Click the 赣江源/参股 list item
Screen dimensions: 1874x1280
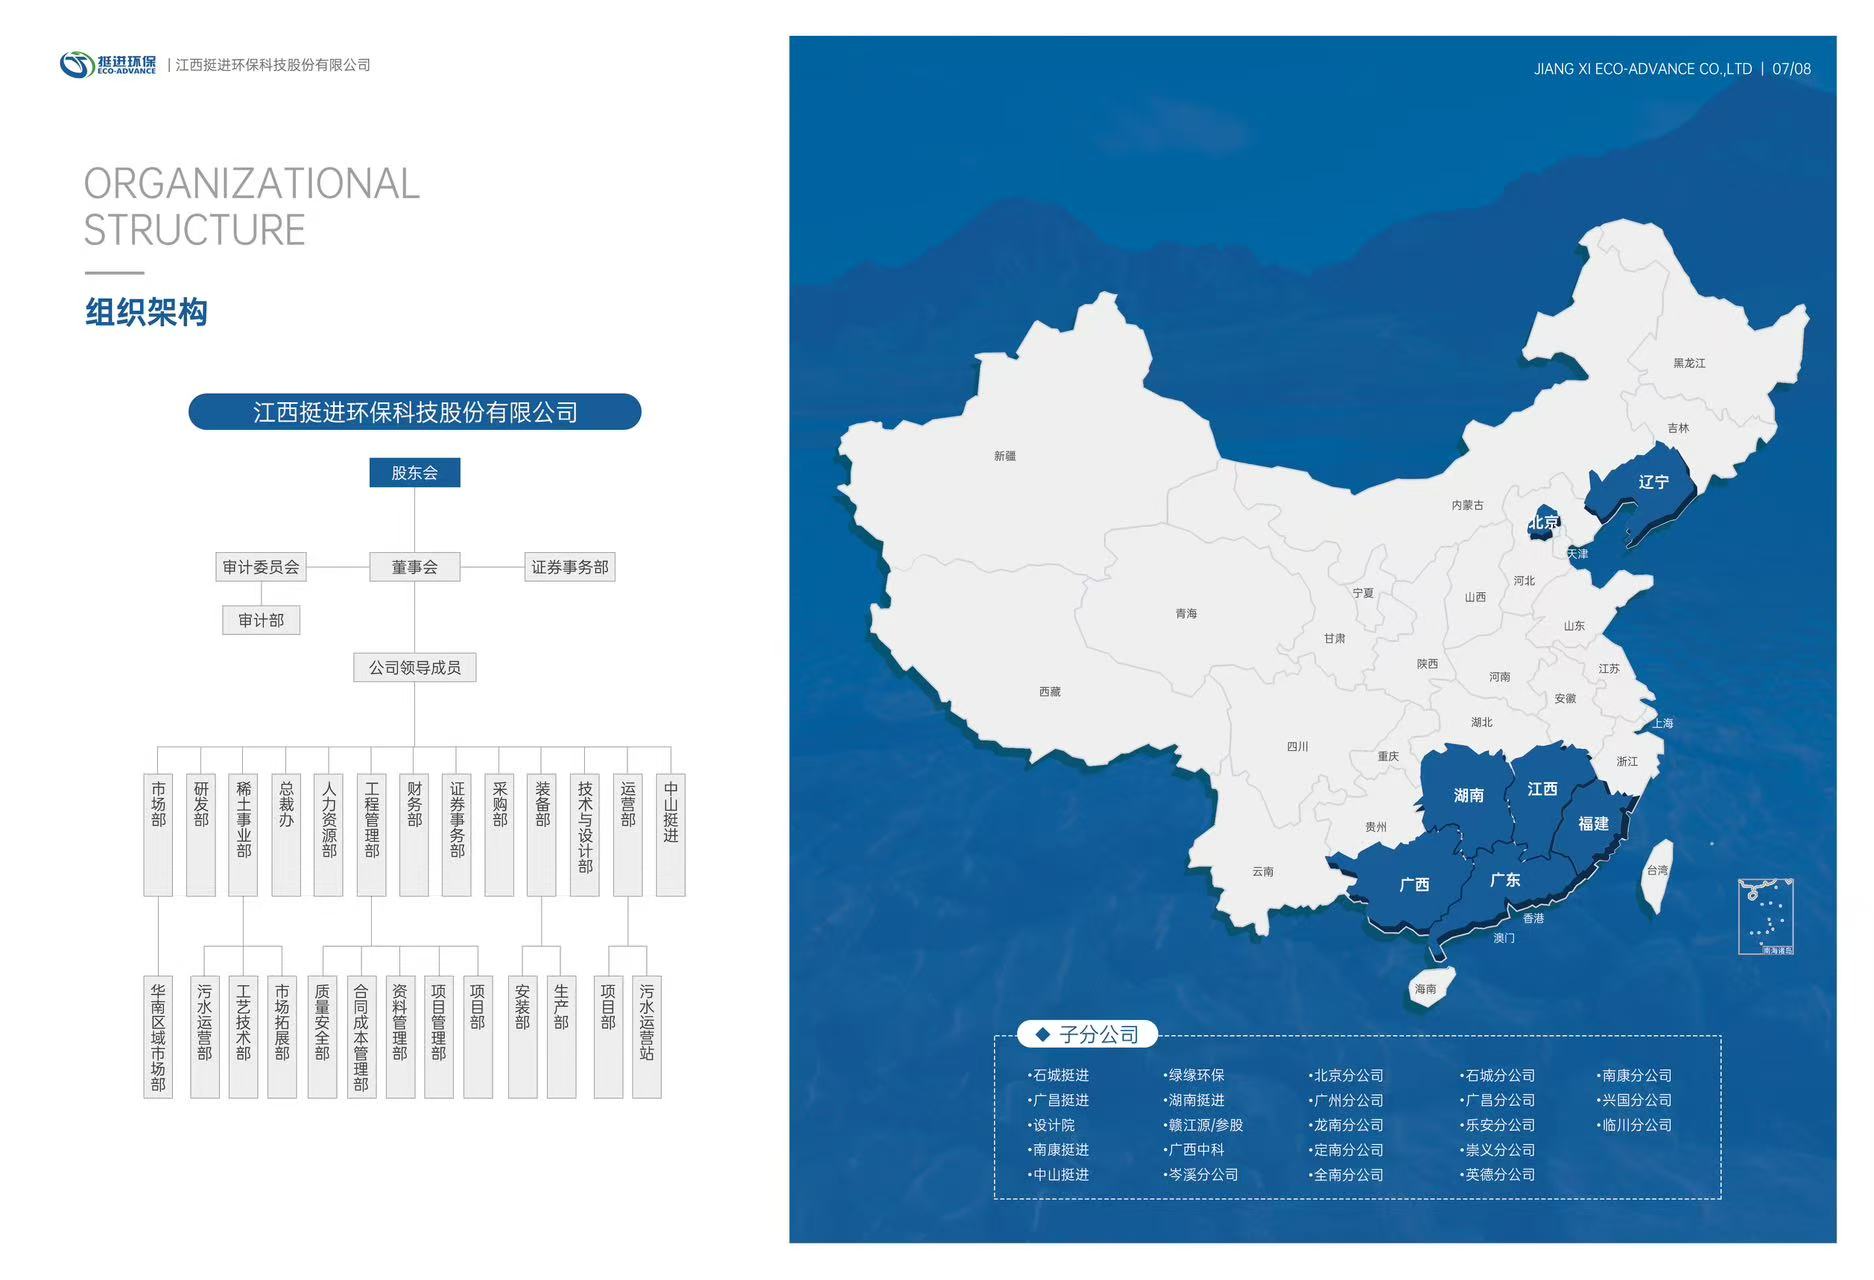(1204, 1125)
